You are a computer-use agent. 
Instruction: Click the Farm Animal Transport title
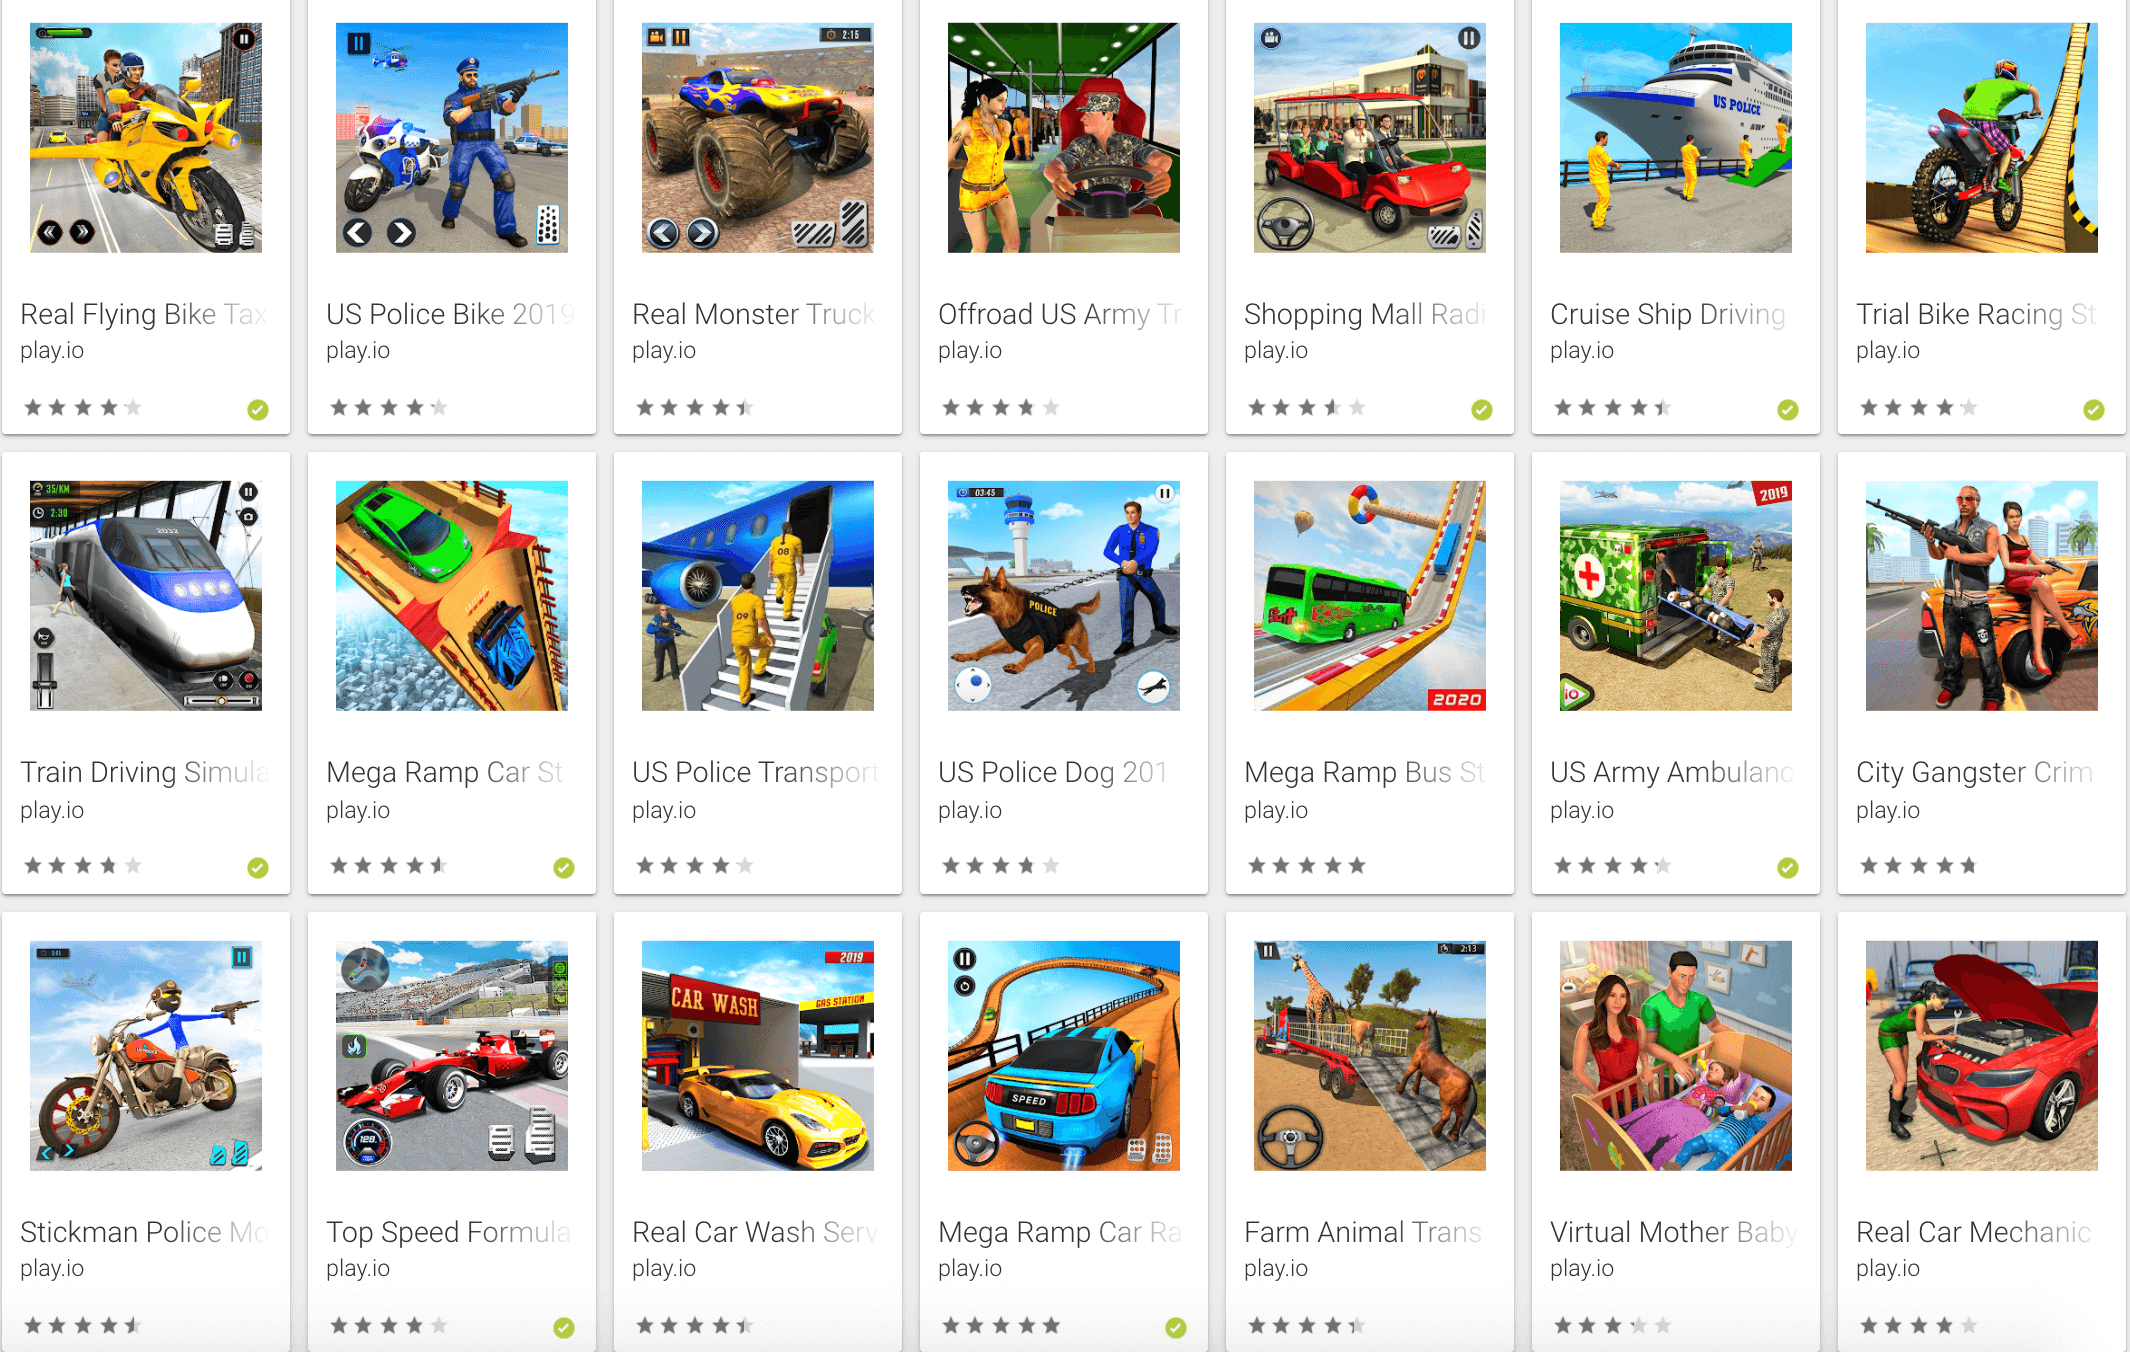[x=1364, y=1232]
